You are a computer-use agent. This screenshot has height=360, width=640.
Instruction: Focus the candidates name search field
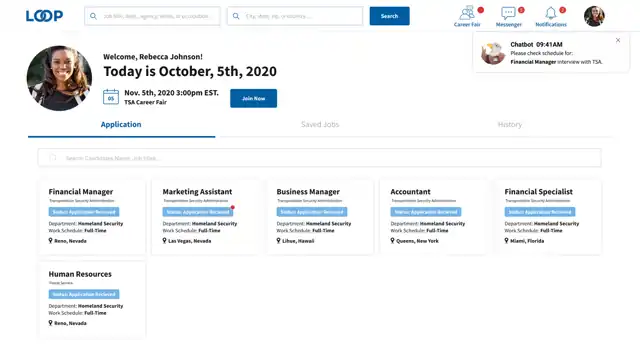coord(320,158)
